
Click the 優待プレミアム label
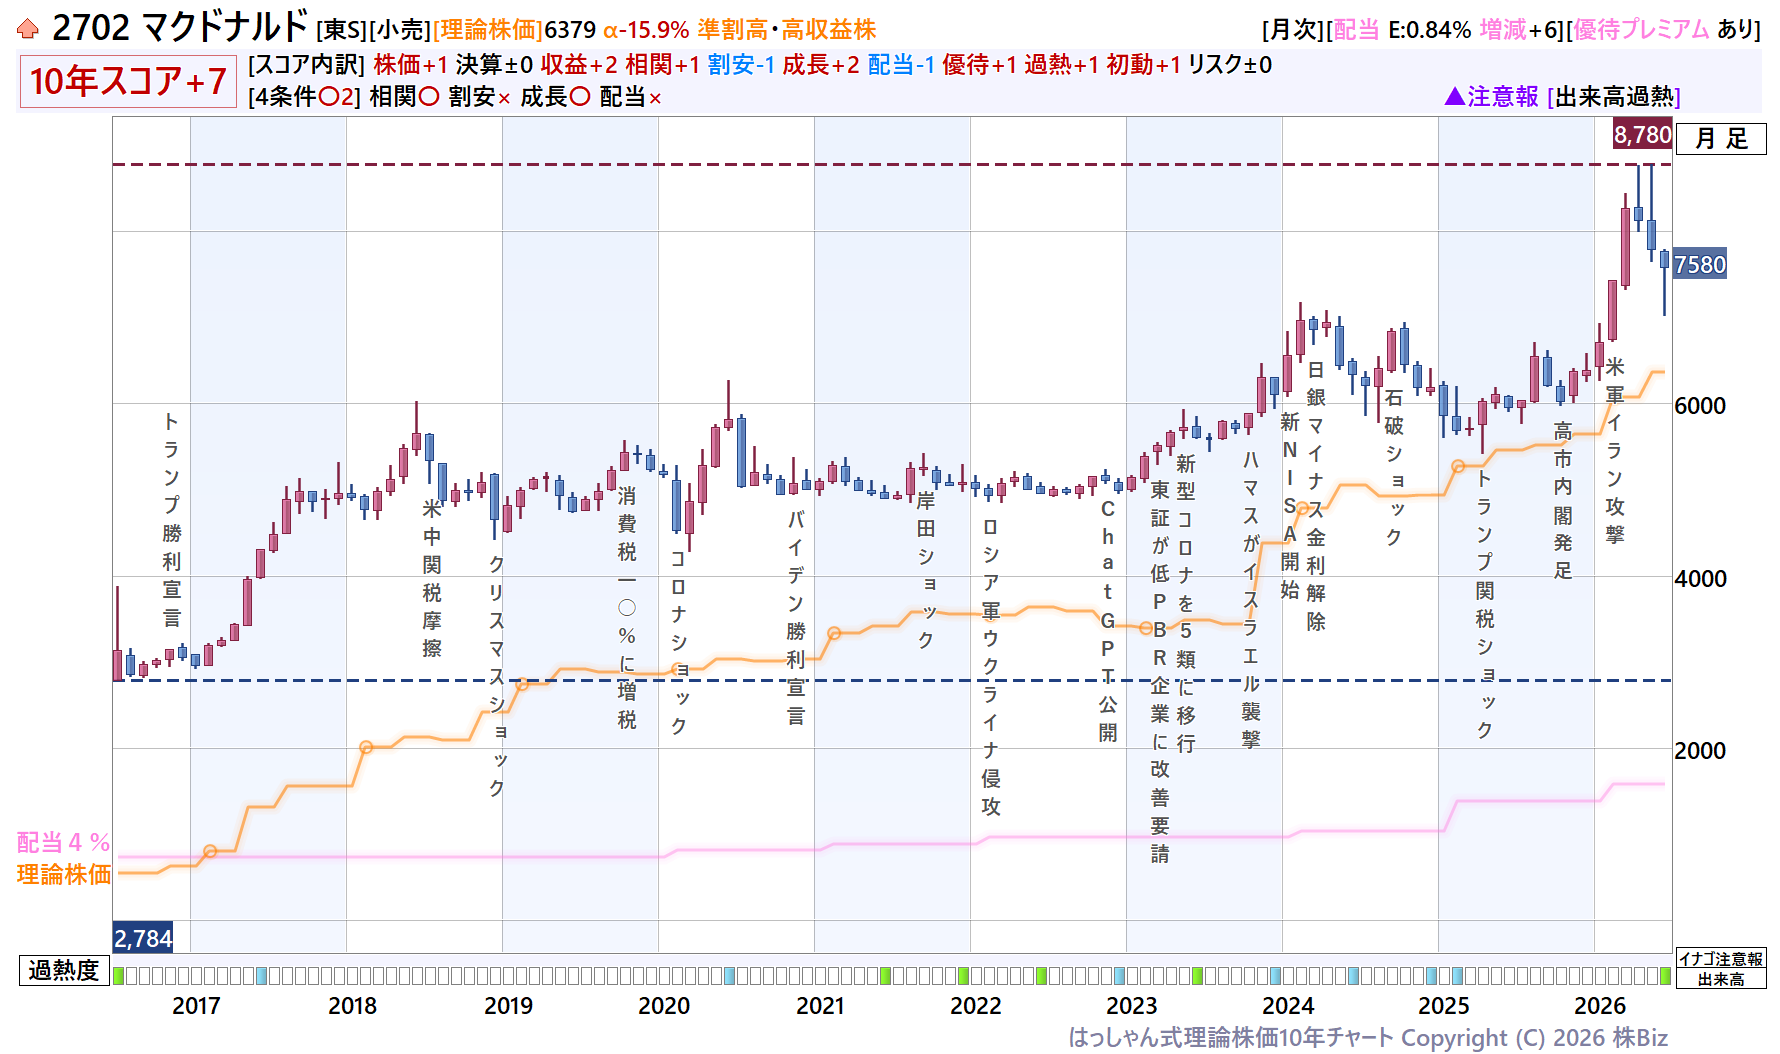click(x=1641, y=30)
